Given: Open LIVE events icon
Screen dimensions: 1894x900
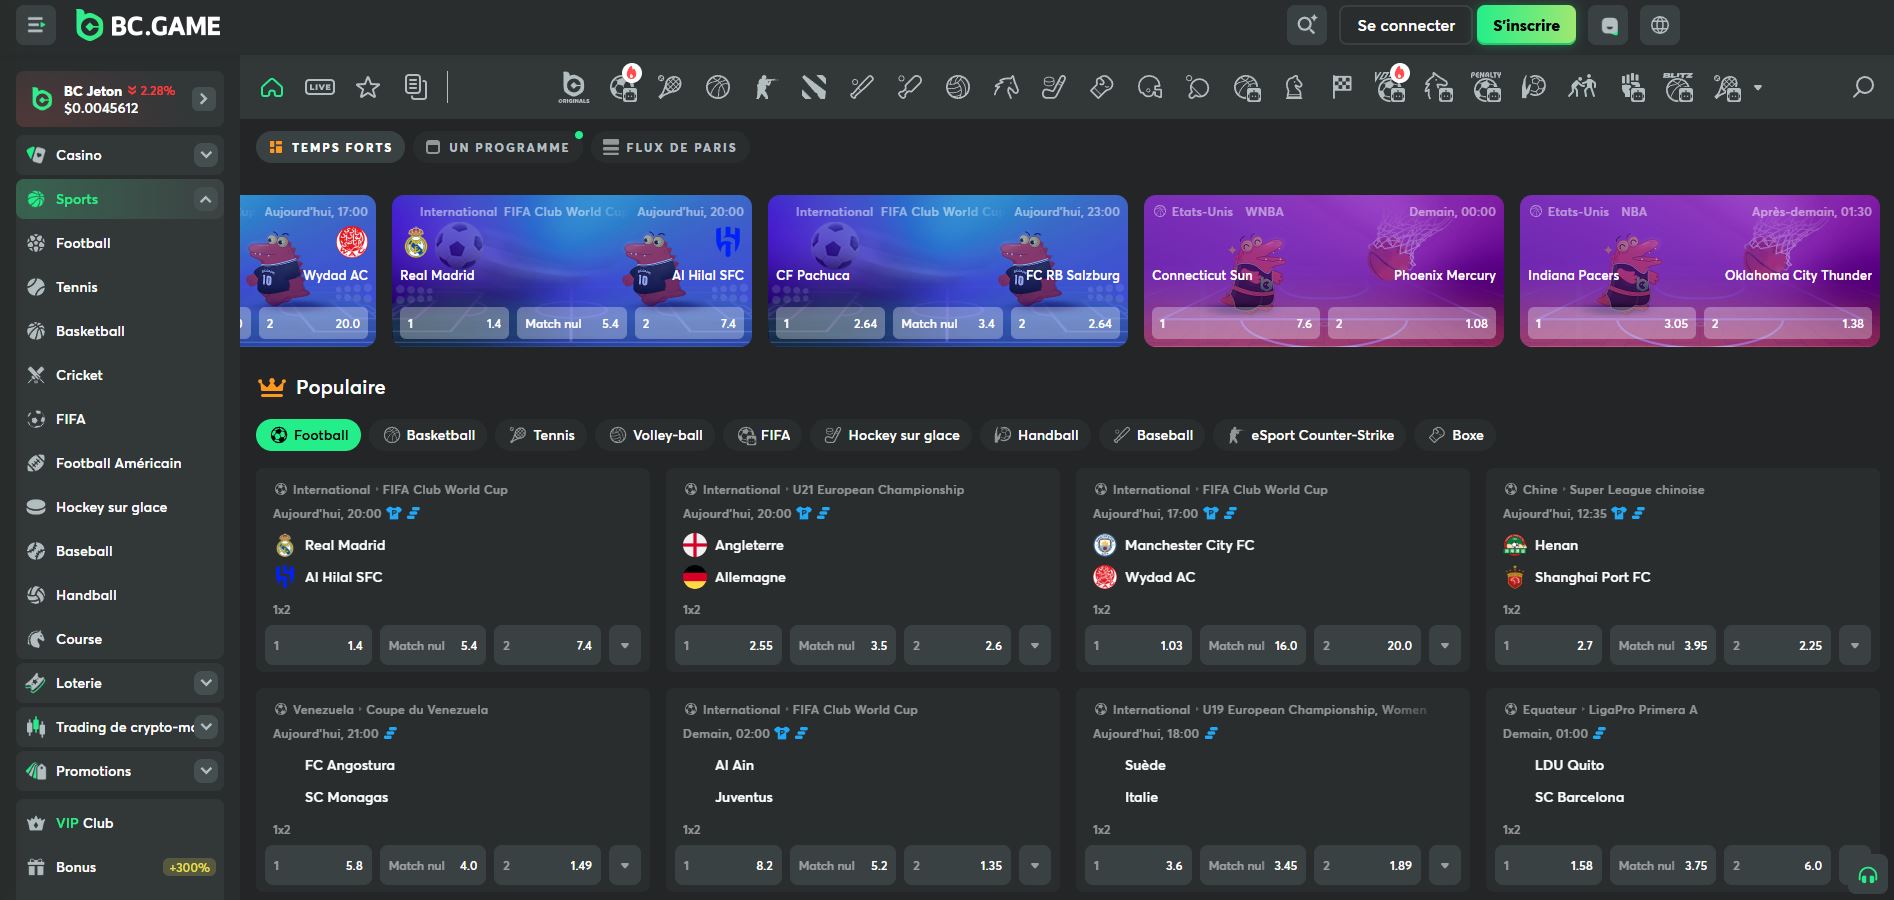Looking at the screenshot, I should (x=320, y=87).
